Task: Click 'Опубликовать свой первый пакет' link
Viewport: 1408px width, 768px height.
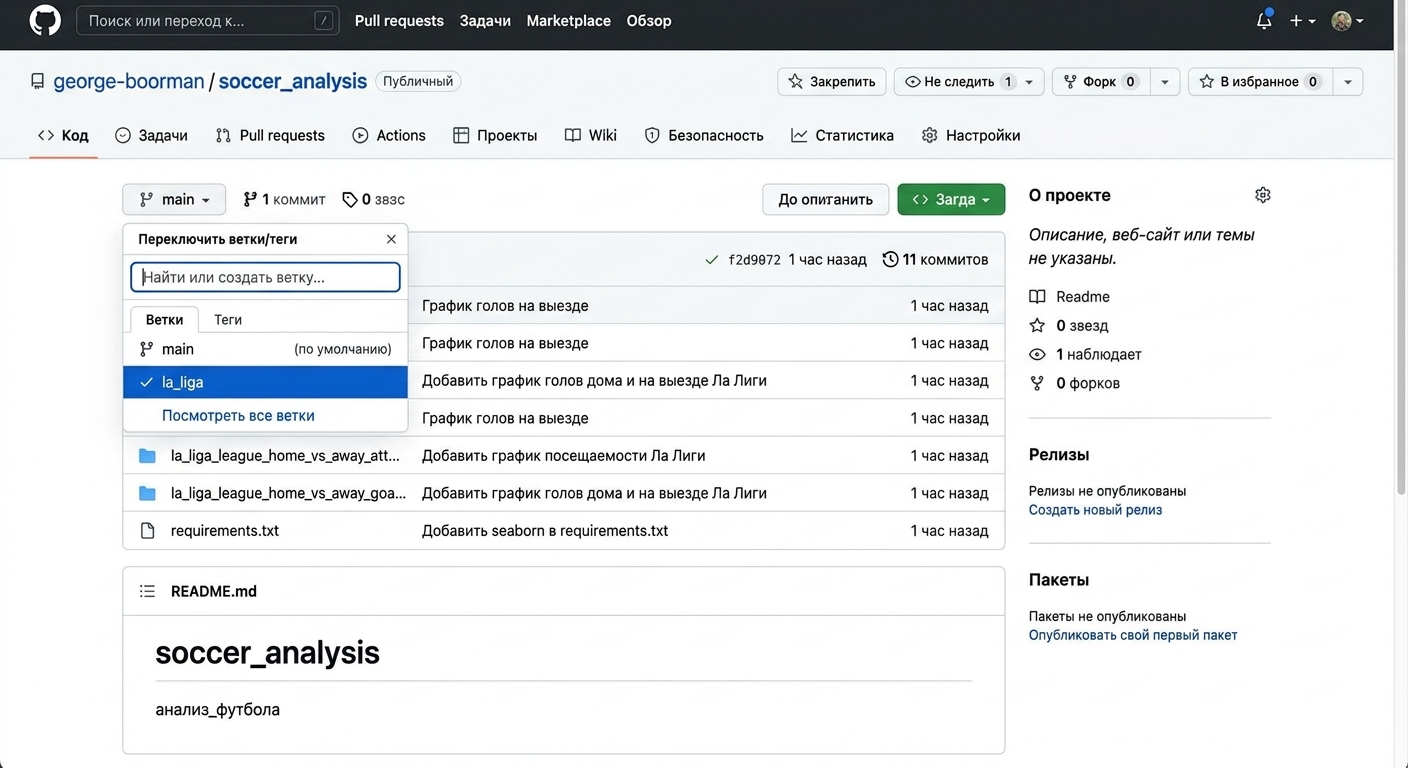Action: click(x=1133, y=635)
